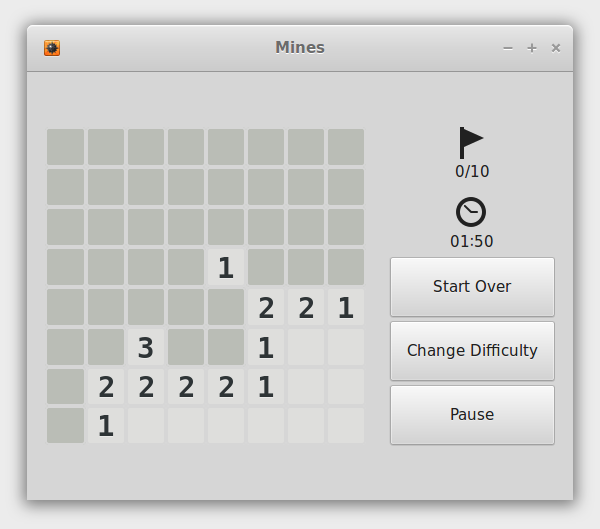
Task: Click the 1 tile in the bottom row
Action: 106,425
